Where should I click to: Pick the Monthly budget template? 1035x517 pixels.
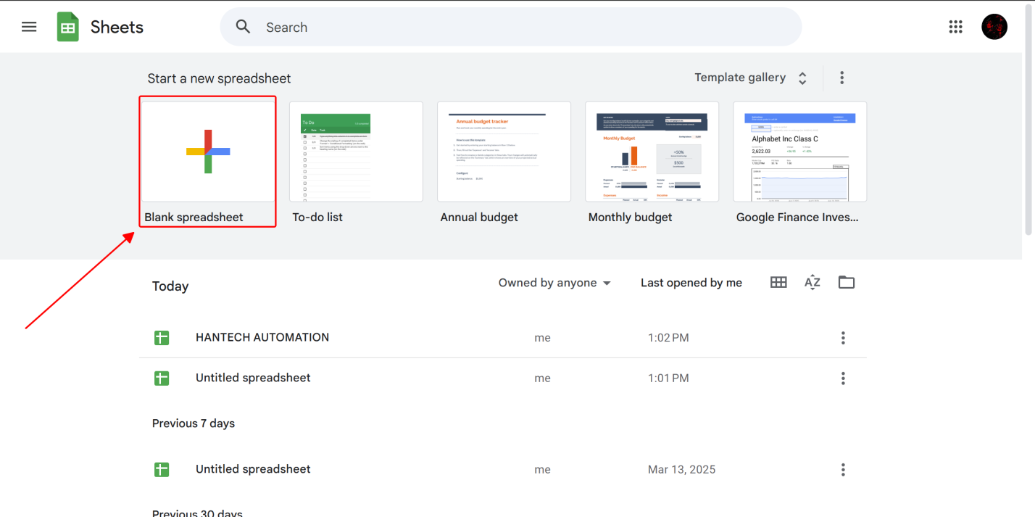coord(652,152)
